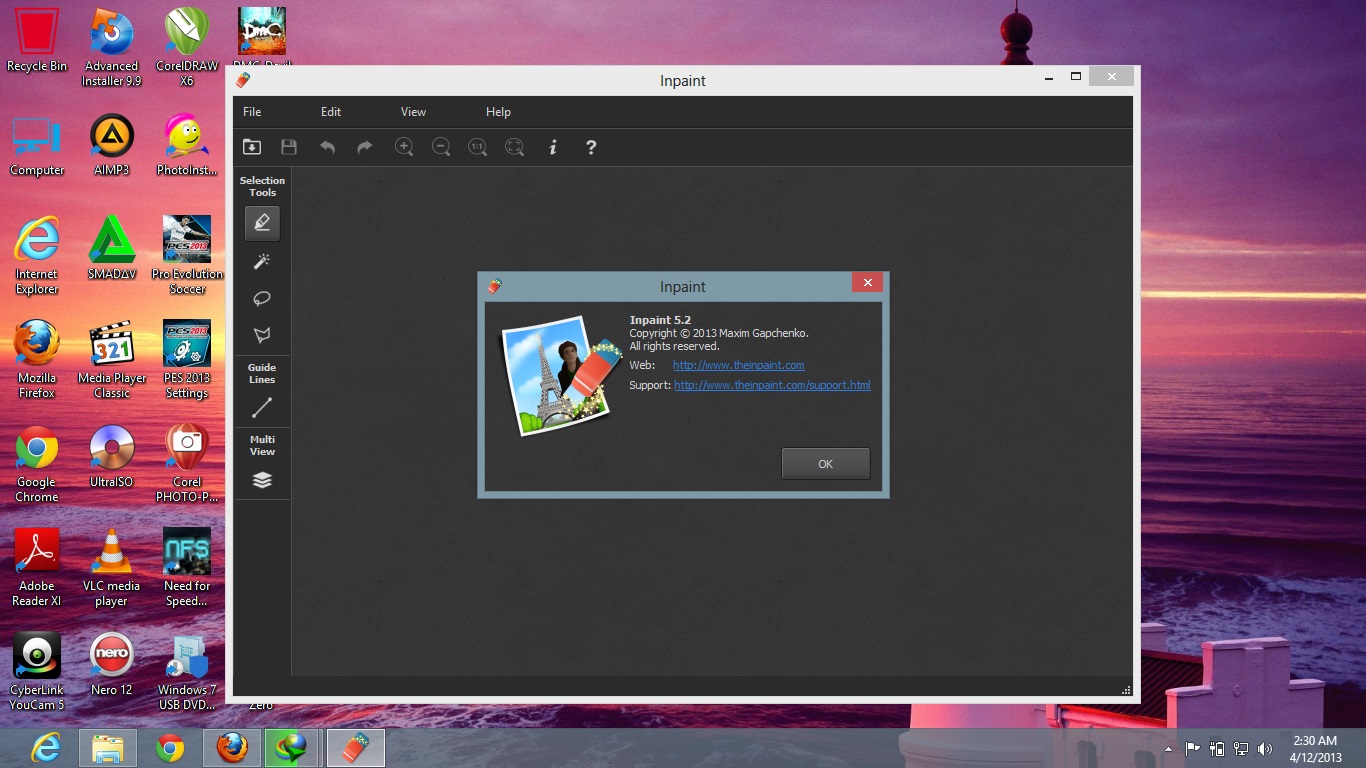Click the Zoom out magnifier icon
The width and height of the screenshot is (1366, 768).
[441, 147]
